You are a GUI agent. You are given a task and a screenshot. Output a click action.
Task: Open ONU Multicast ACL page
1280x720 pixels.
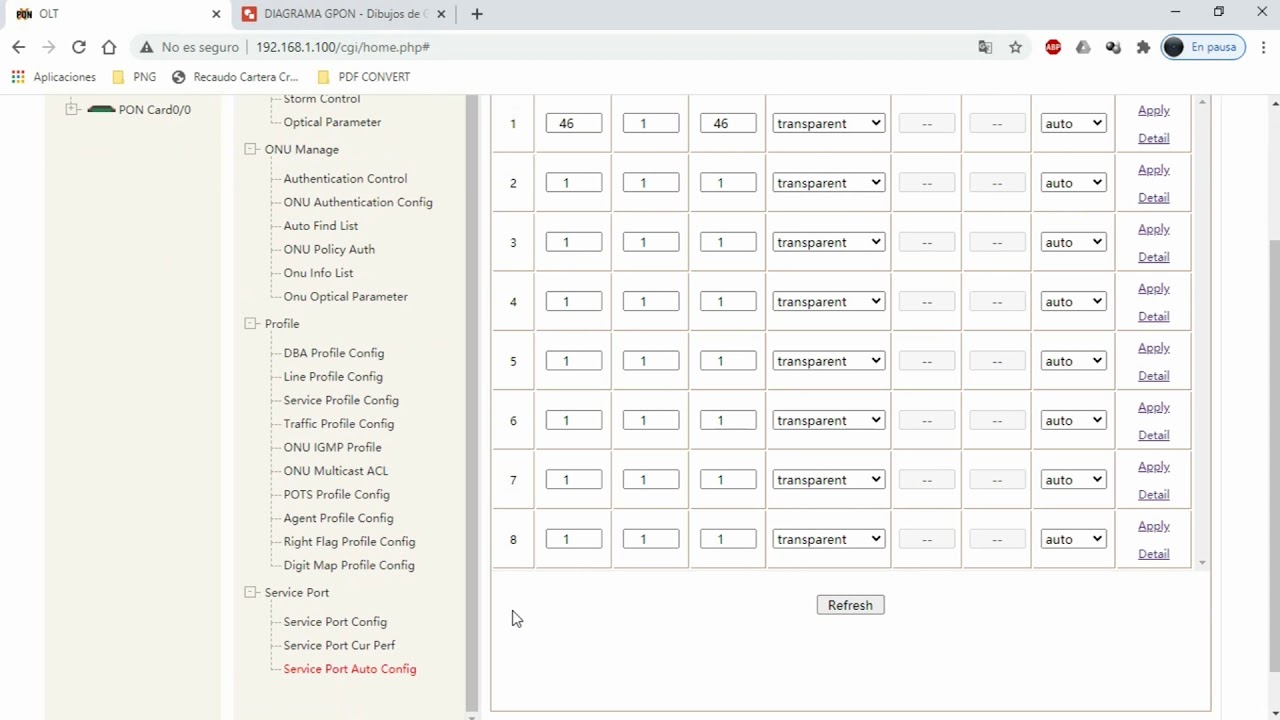click(x=336, y=470)
